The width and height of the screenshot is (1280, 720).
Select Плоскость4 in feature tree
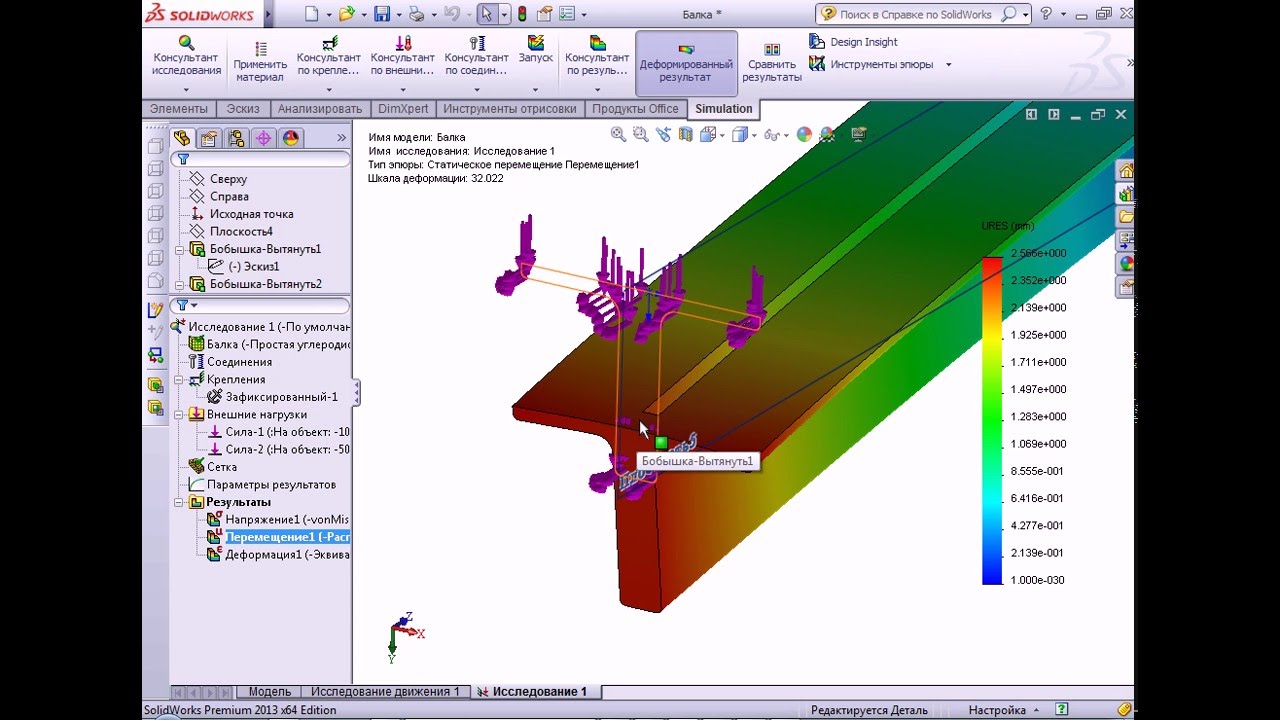241,231
